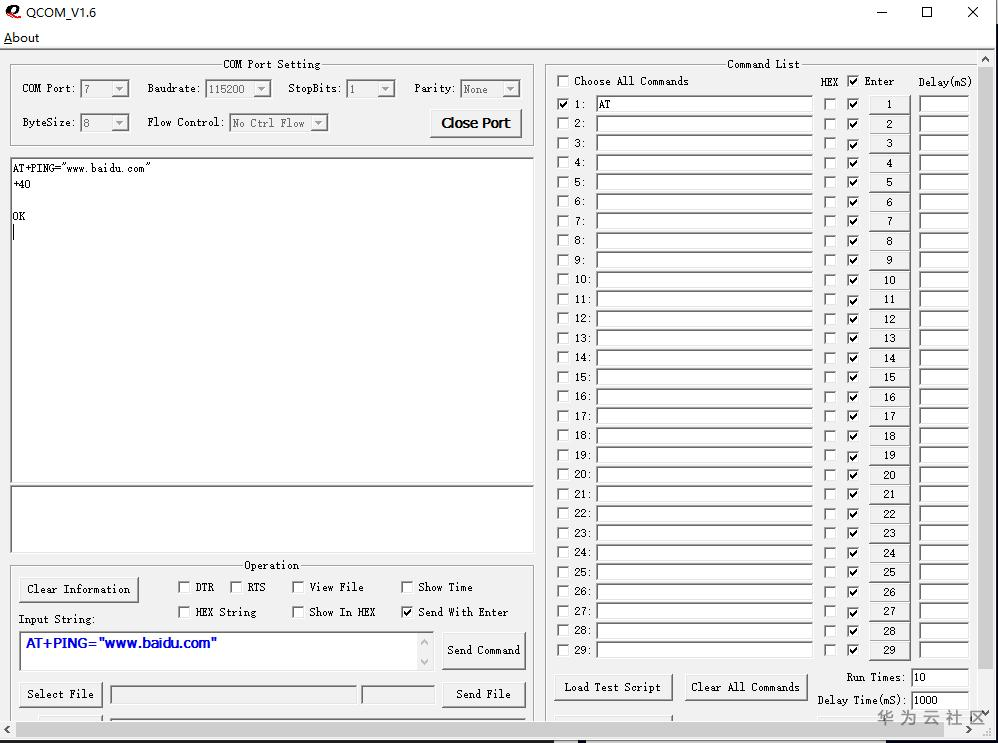Image resolution: width=998 pixels, height=743 pixels.
Task: Click the command 29 text field
Action: (x=705, y=650)
